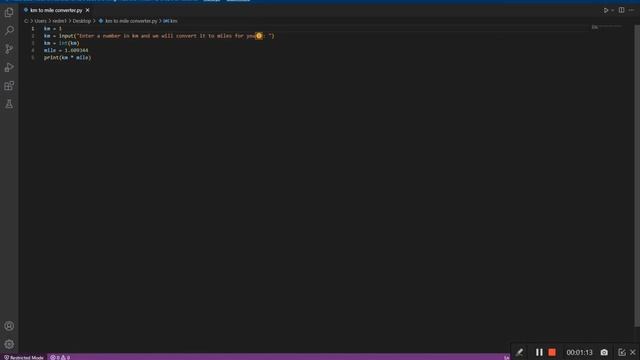
Task: Stop the screen recording
Action: pyautogui.click(x=552, y=352)
